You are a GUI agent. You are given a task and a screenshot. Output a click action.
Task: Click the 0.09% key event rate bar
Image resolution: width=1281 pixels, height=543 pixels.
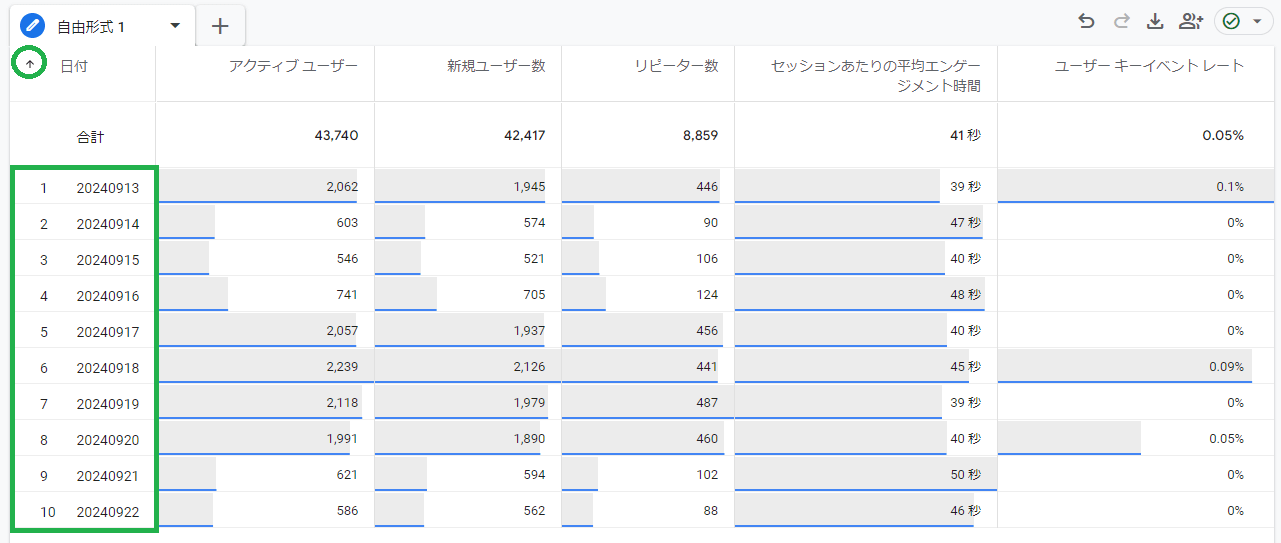pyautogui.click(x=1124, y=367)
